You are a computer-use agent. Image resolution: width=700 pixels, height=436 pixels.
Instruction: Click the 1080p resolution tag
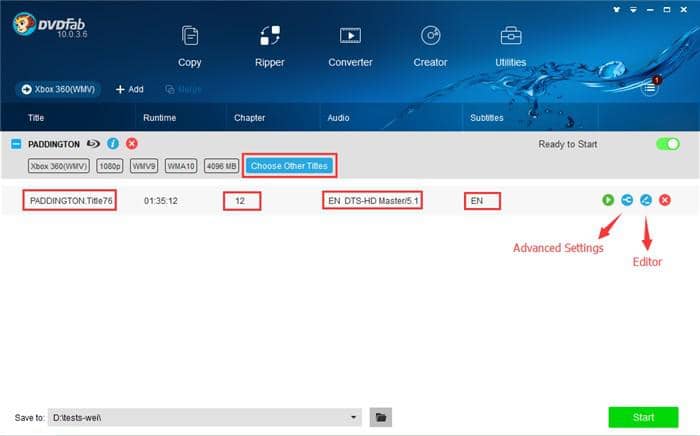coord(110,166)
